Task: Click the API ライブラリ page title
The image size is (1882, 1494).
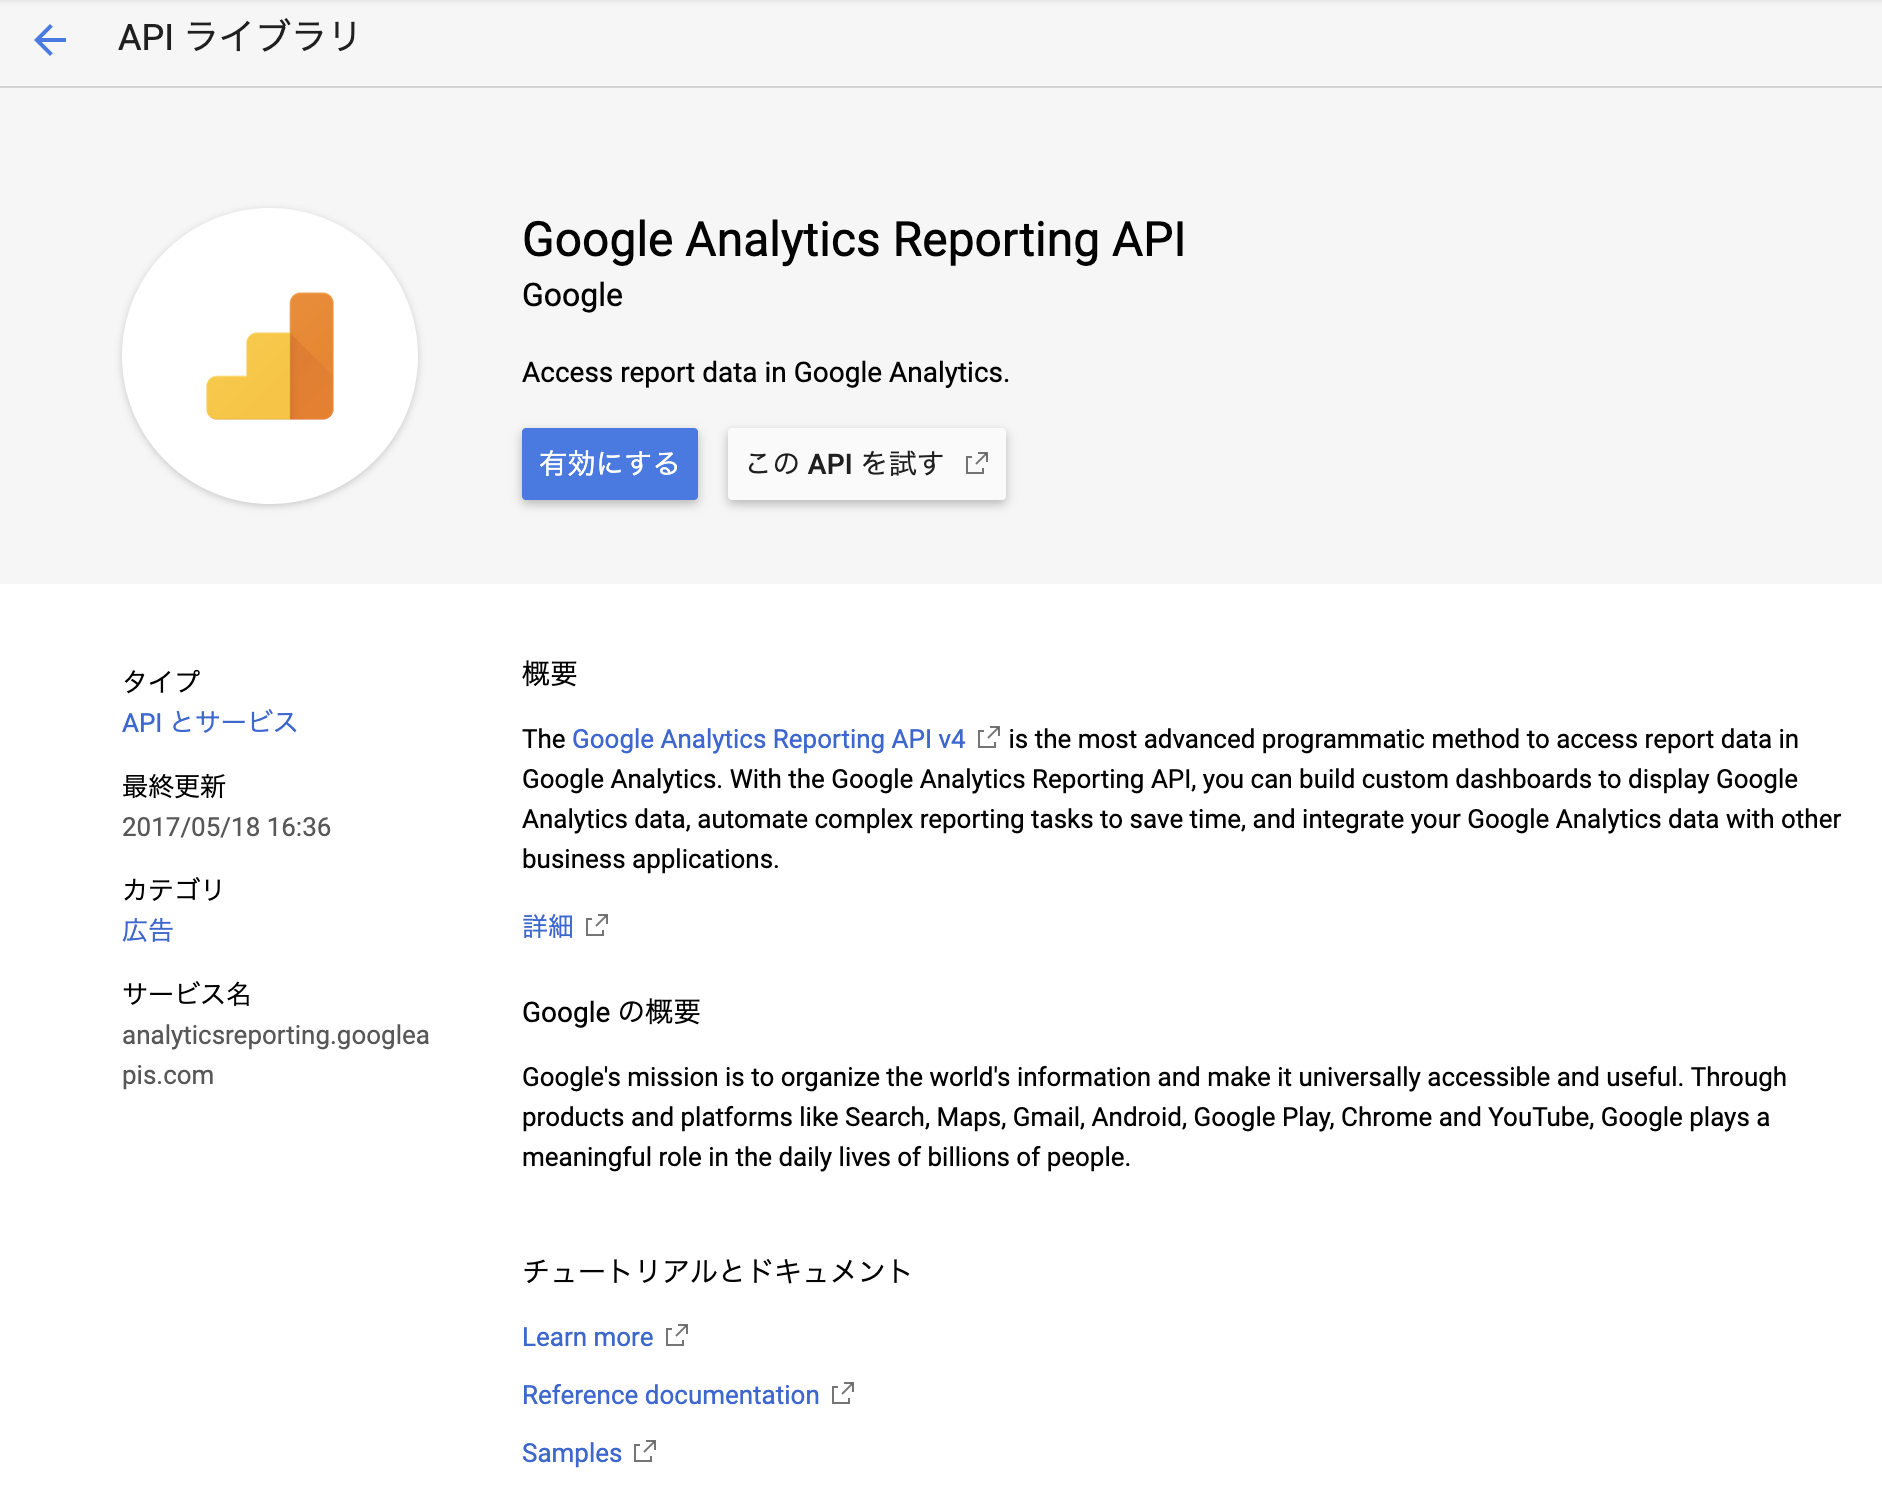Action: point(239,38)
